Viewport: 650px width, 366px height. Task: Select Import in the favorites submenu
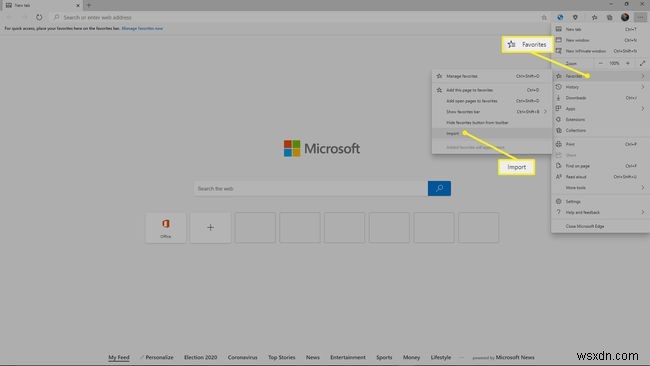[492, 133]
